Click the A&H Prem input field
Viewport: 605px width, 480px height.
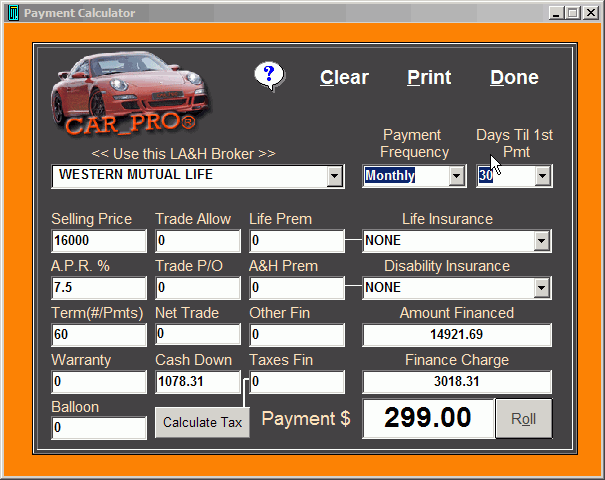click(297, 288)
